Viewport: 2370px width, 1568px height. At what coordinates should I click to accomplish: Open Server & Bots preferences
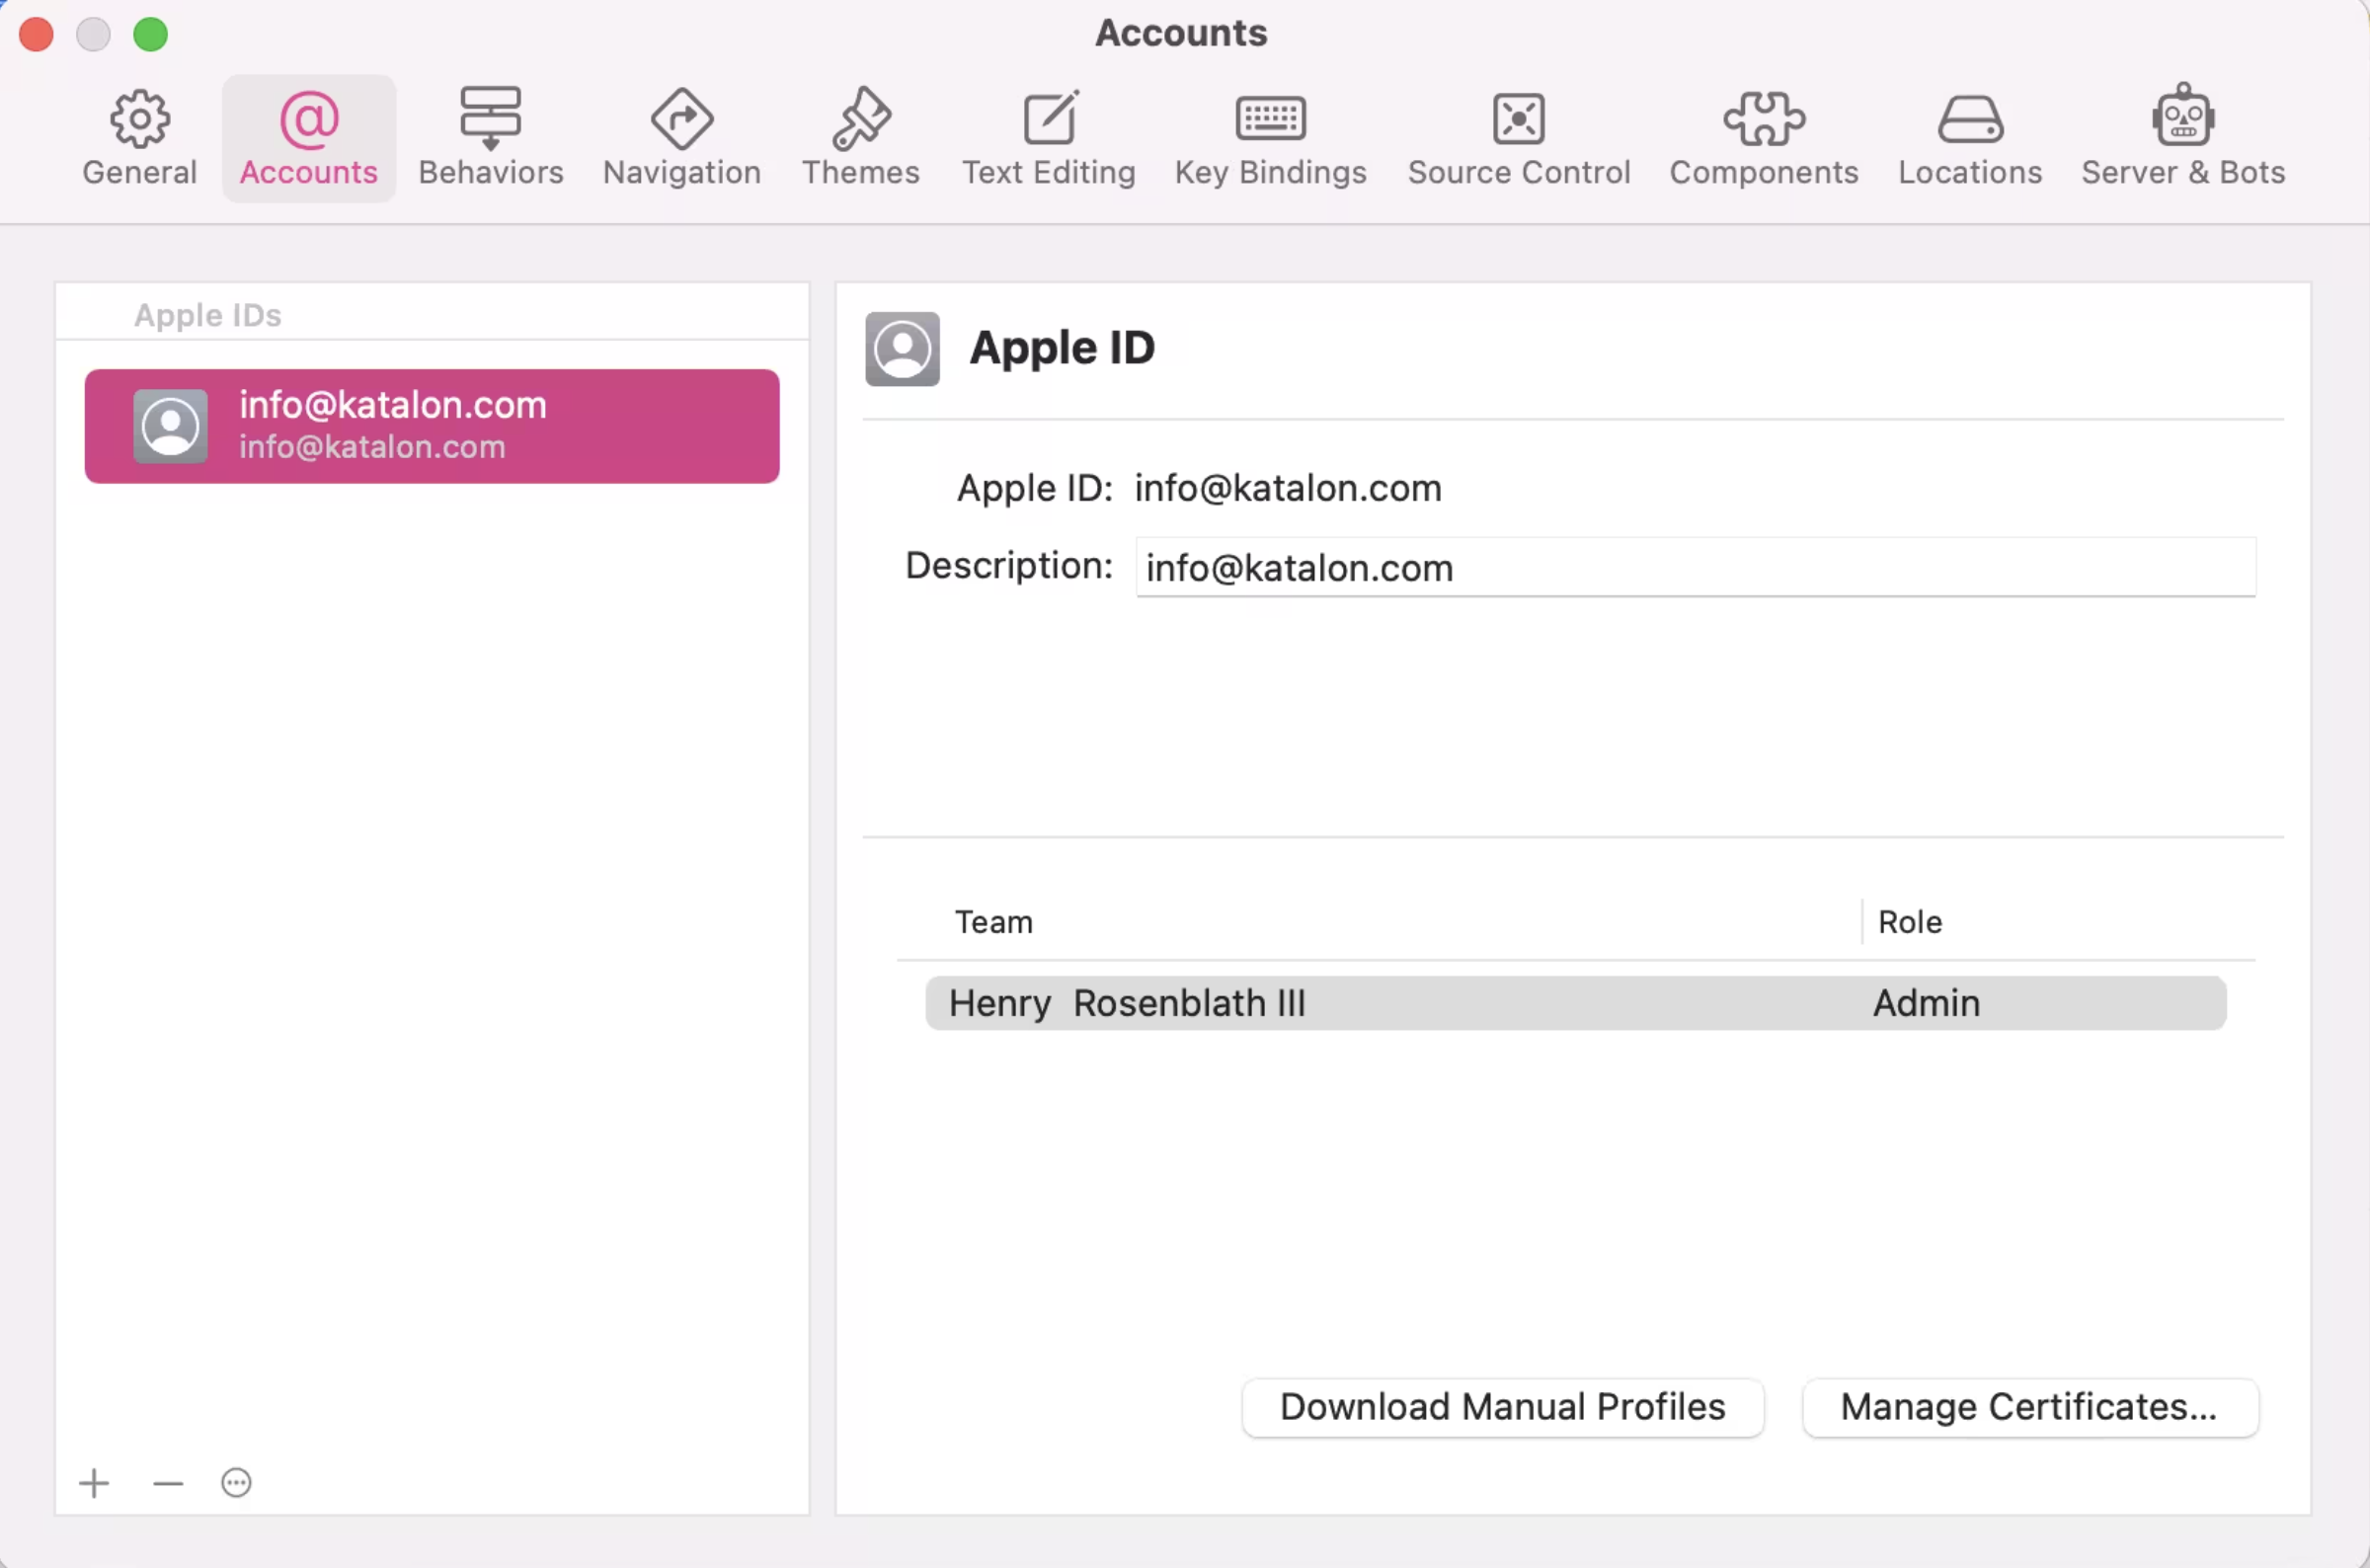pos(2184,137)
